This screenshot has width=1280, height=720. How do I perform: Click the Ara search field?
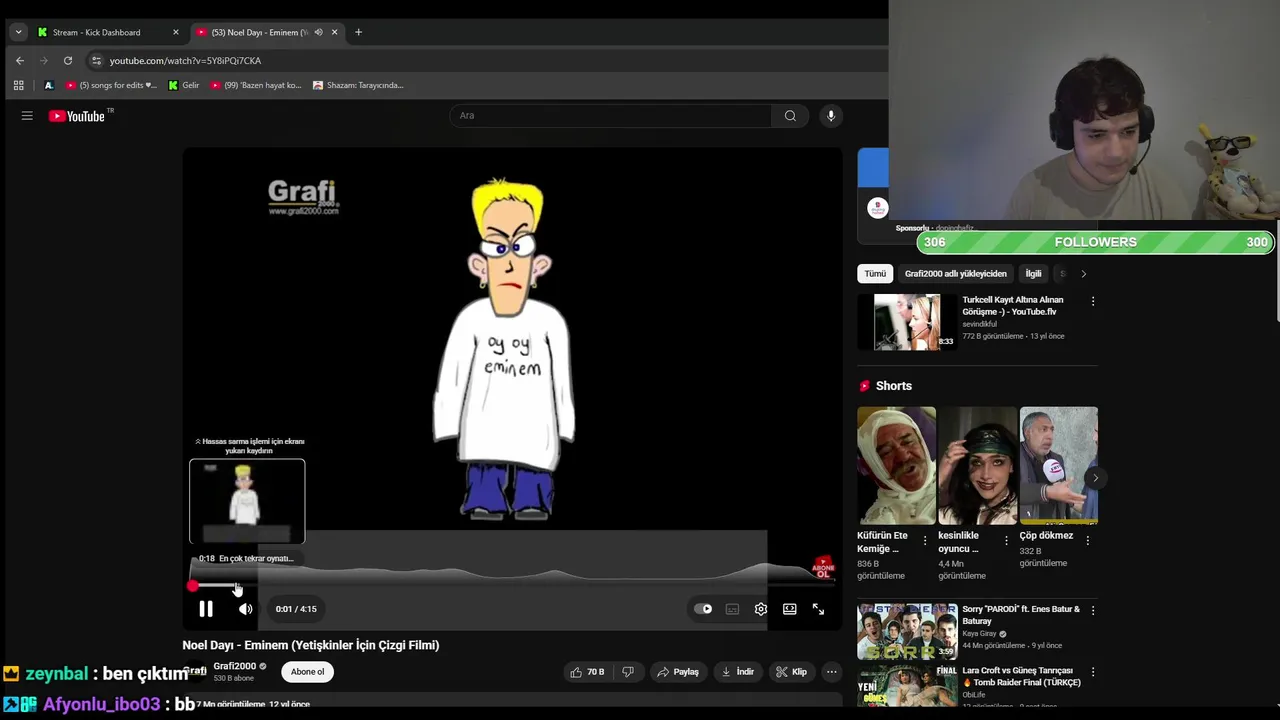click(x=610, y=116)
